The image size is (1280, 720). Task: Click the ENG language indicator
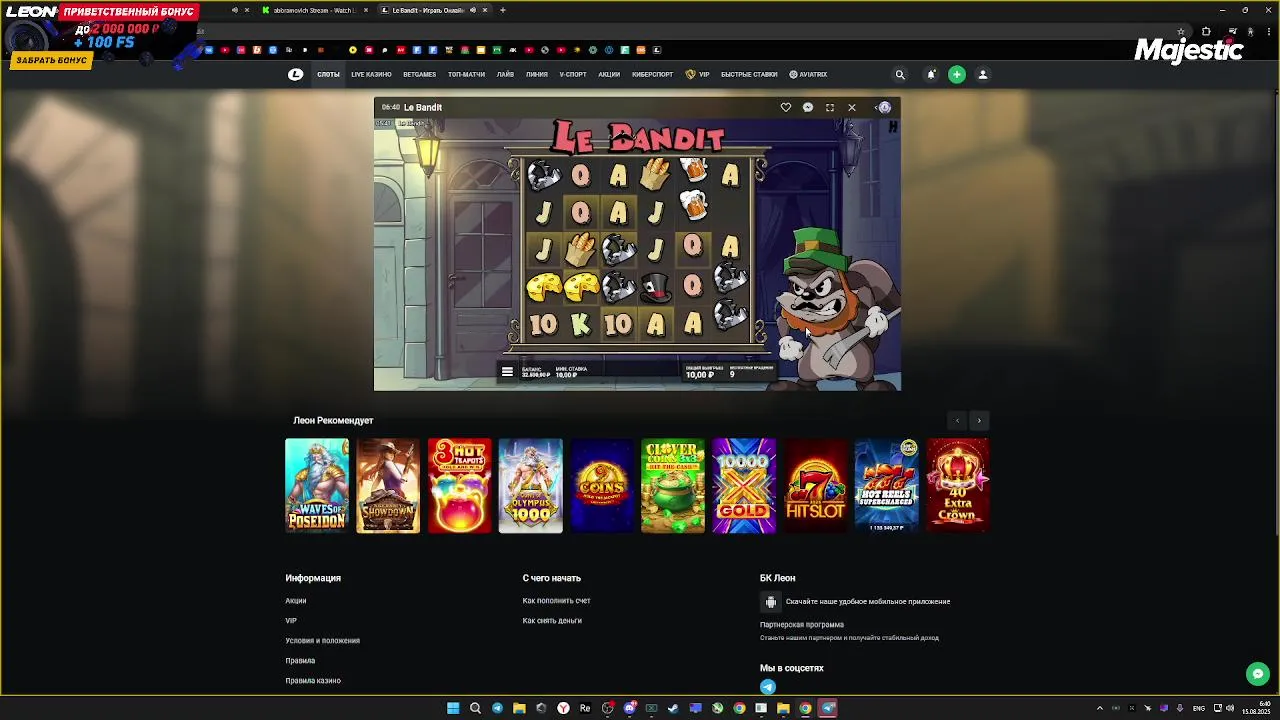coord(1199,708)
